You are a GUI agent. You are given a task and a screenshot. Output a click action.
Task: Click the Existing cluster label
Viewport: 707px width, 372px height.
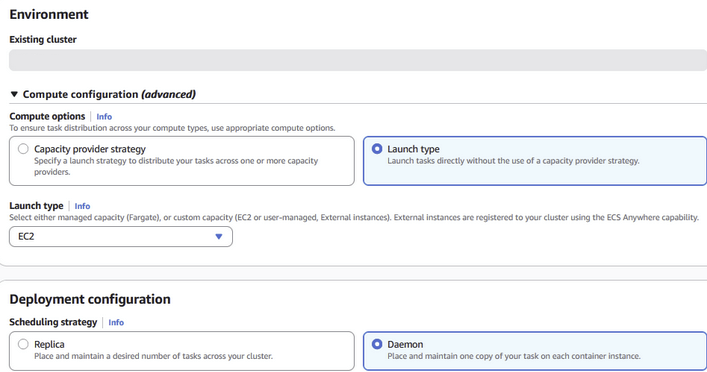click(43, 40)
